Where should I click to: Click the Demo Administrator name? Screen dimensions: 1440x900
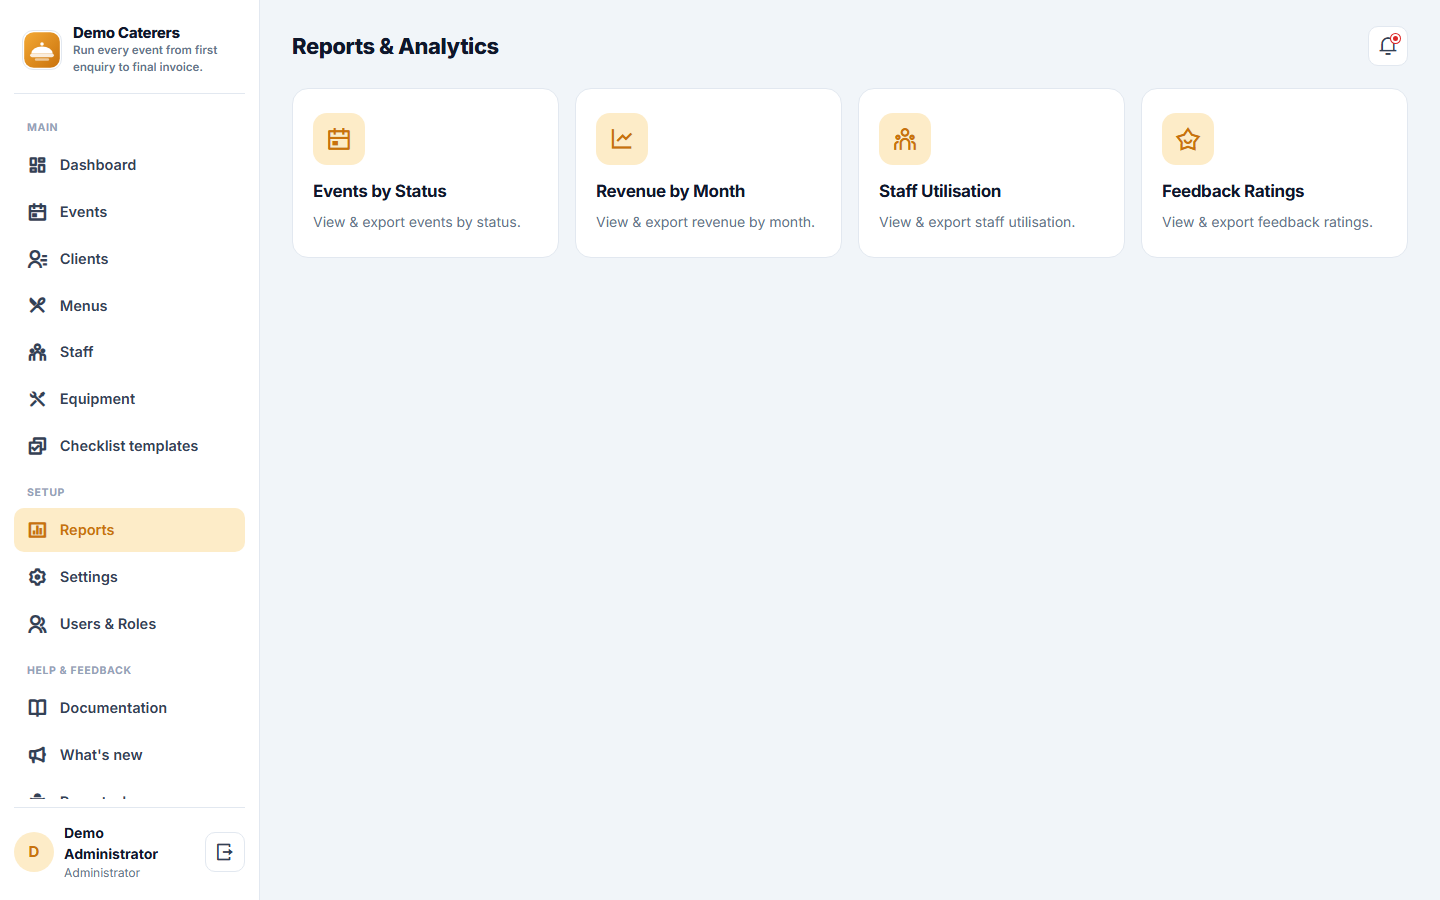click(x=111, y=843)
